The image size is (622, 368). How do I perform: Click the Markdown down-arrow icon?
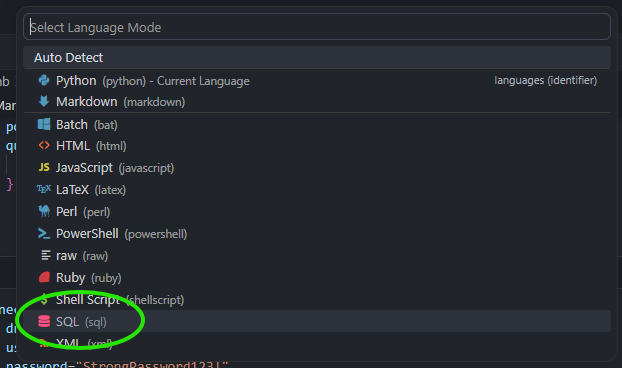[44, 102]
